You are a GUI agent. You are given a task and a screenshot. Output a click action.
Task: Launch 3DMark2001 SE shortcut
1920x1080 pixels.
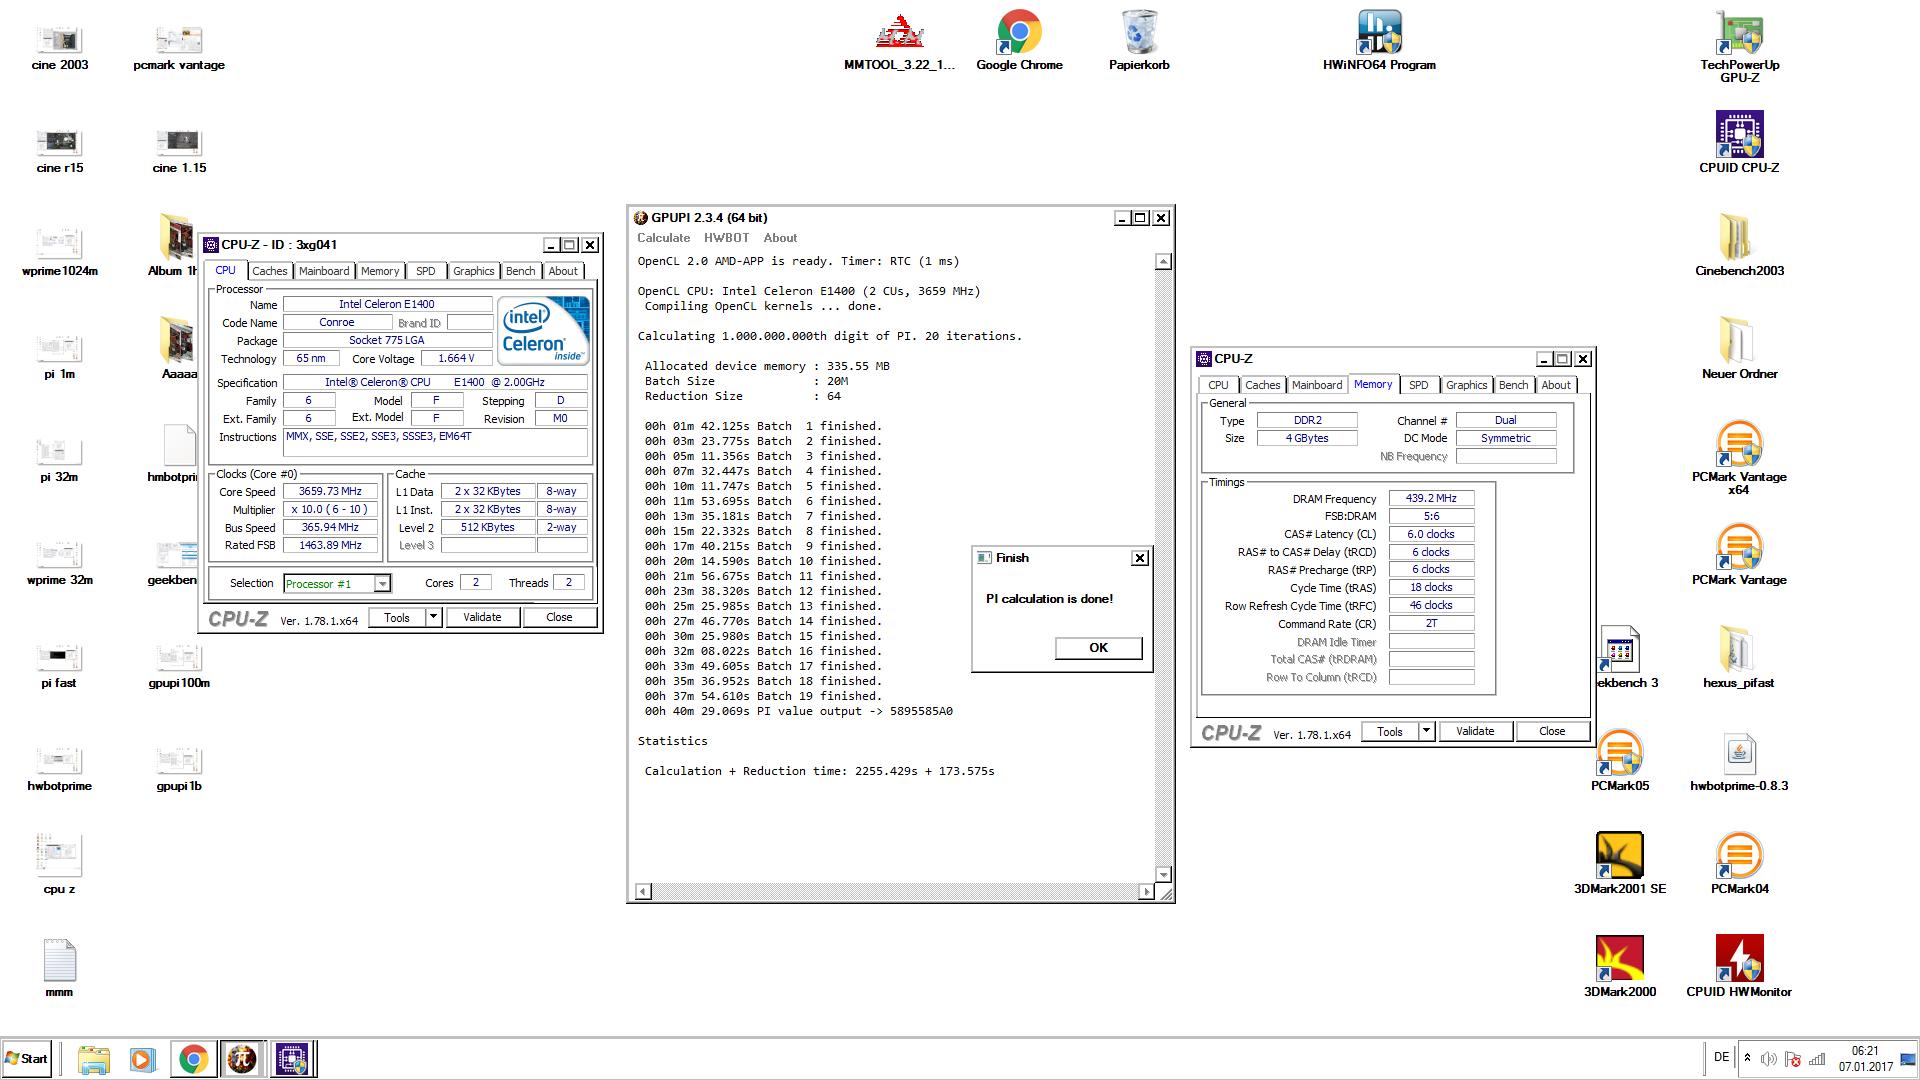[x=1619, y=863]
